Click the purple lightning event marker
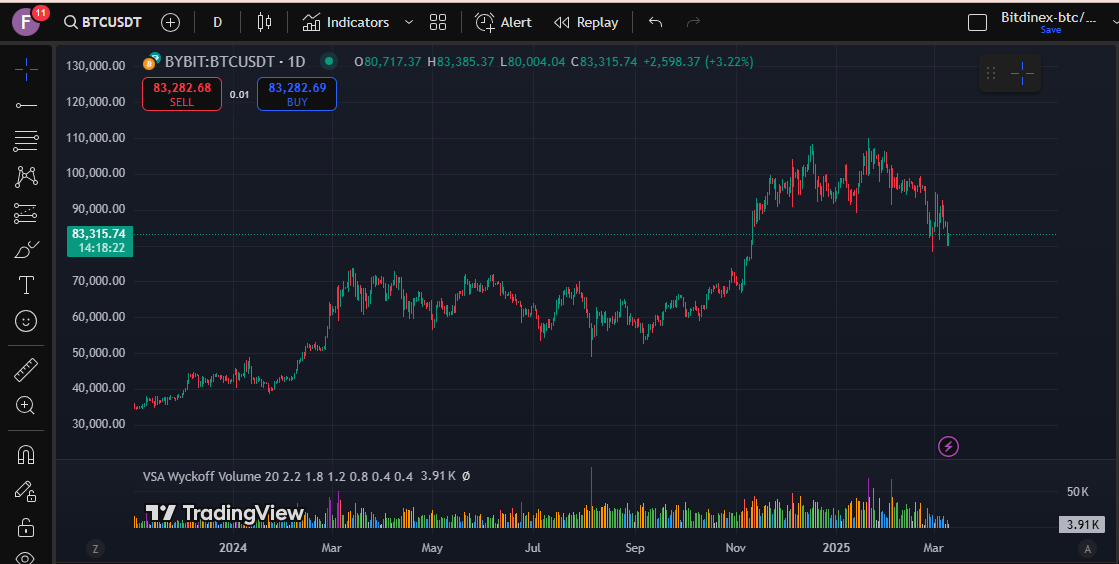 pyautogui.click(x=948, y=447)
